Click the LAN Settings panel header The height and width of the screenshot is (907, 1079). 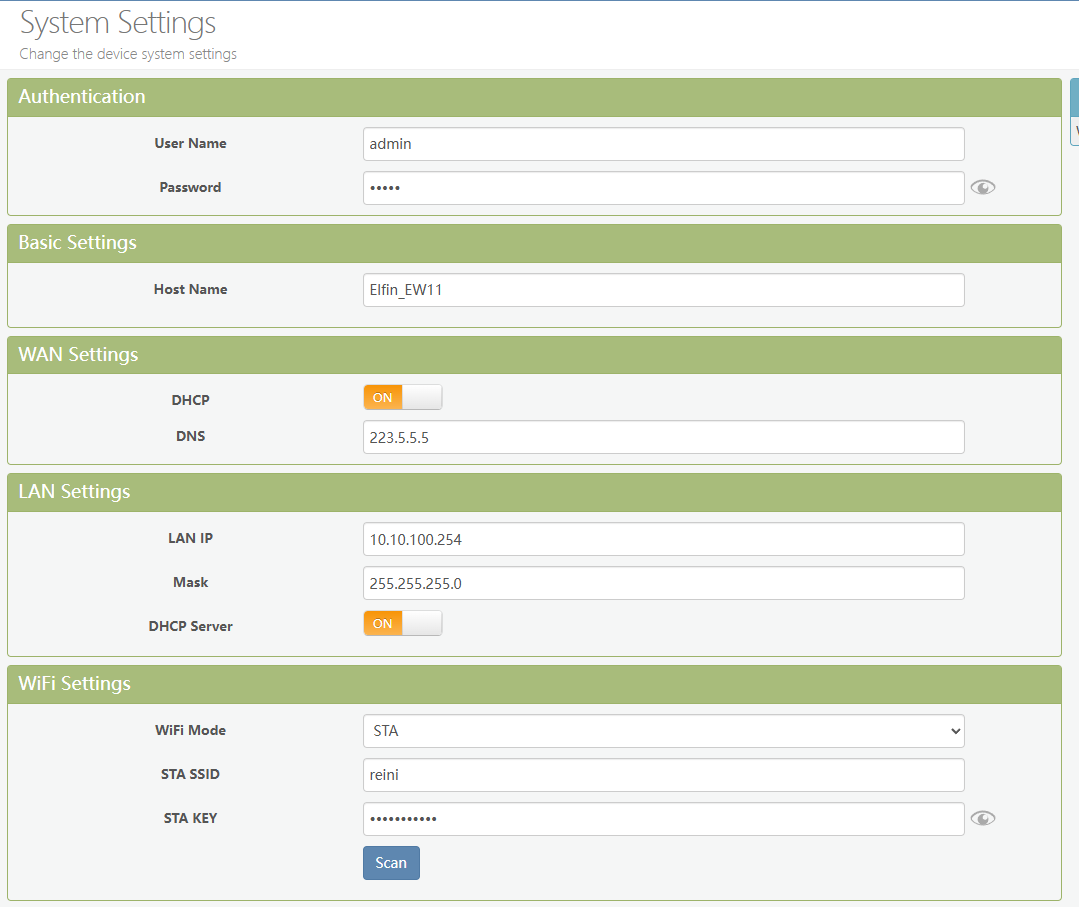coord(74,492)
